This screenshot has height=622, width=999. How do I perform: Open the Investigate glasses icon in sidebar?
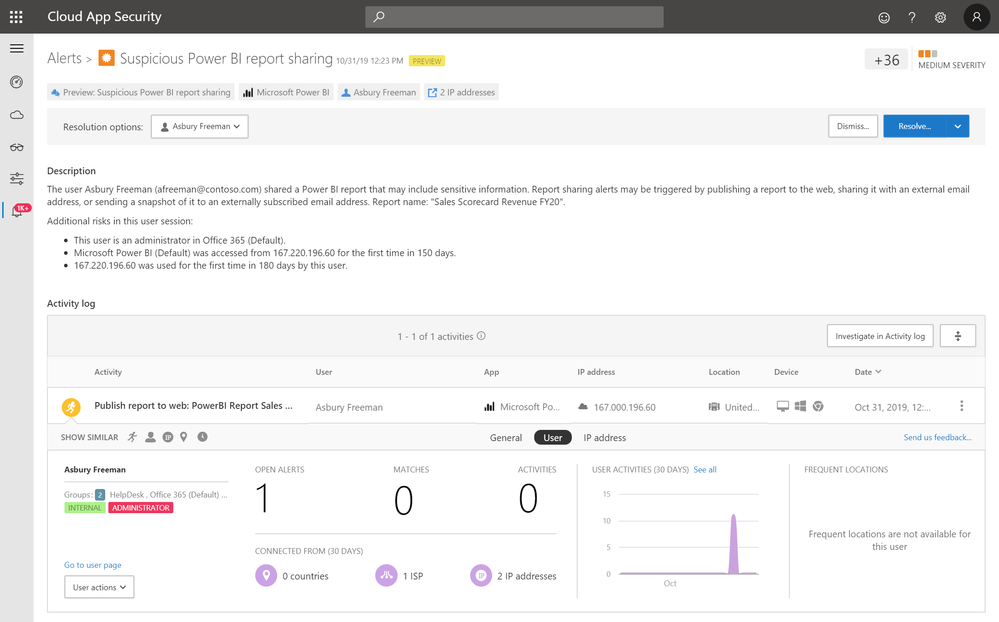[16, 147]
